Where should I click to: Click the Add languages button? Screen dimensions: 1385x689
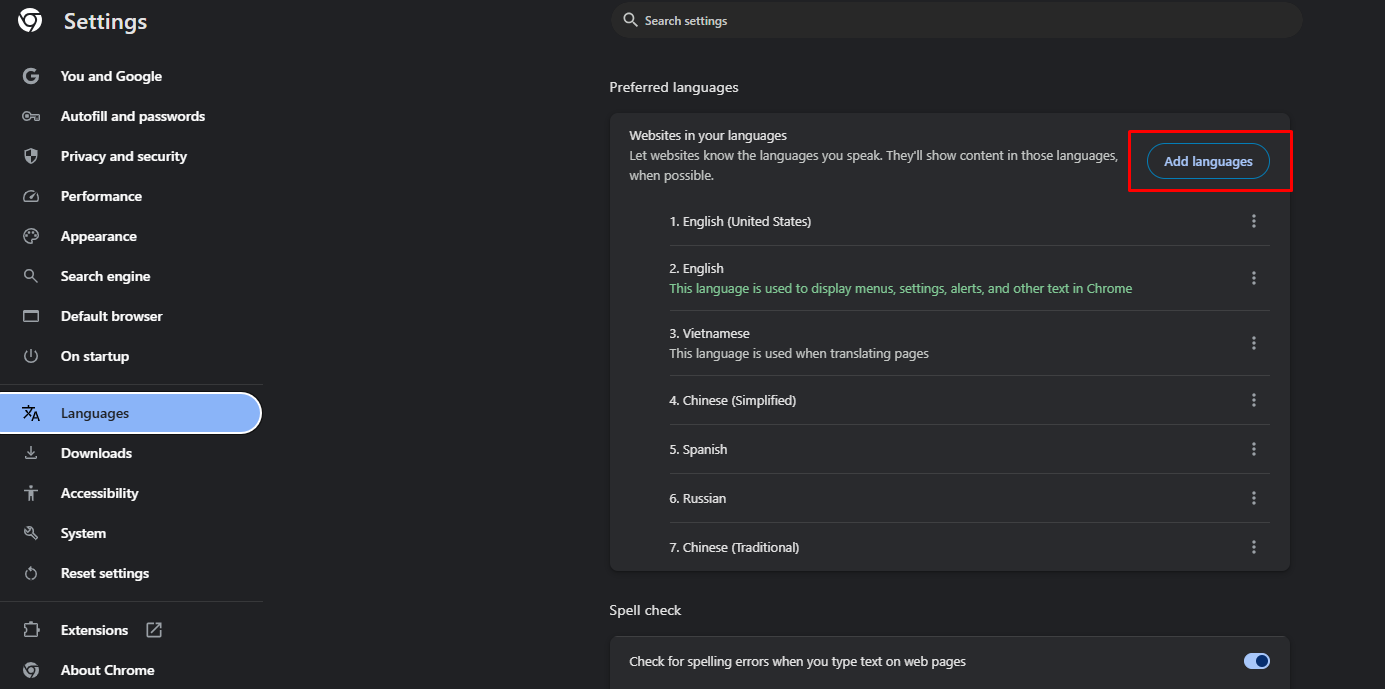pos(1208,161)
